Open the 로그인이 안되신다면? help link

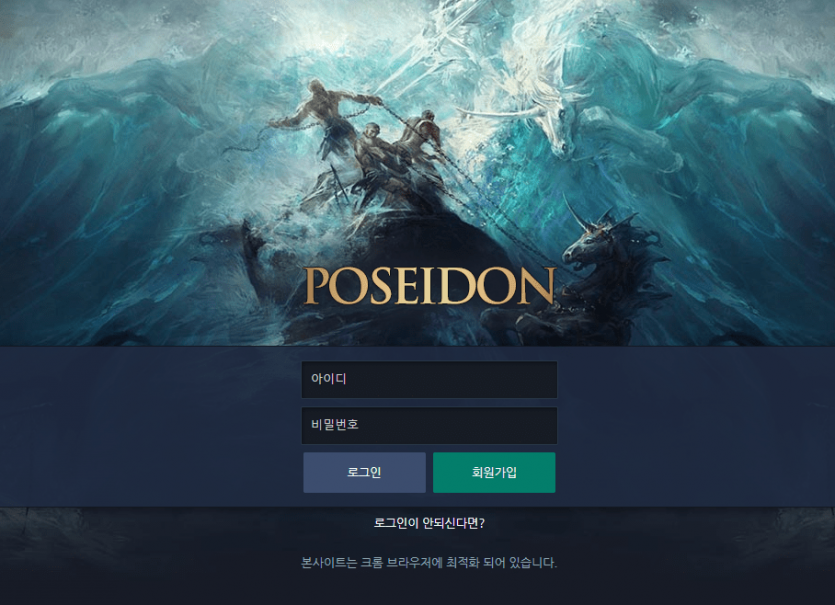(x=429, y=523)
